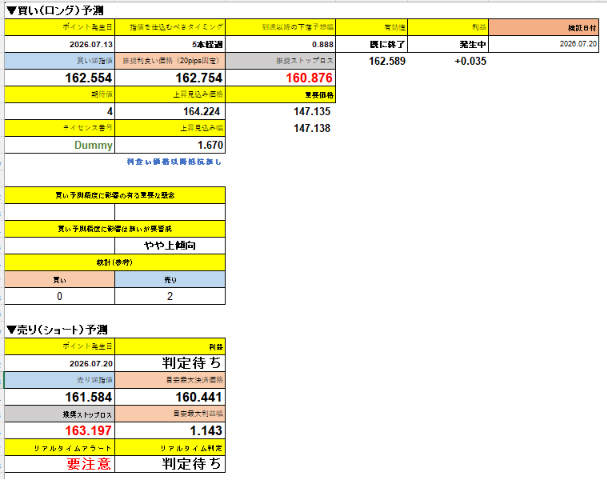Select the take-profit value '162.754'
The image size is (607, 480).
170,78
